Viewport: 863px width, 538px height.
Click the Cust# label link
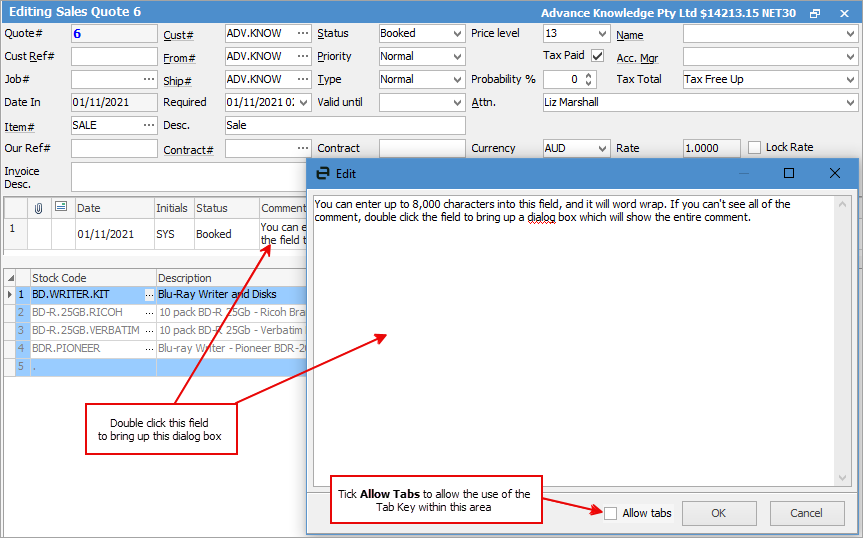178,35
